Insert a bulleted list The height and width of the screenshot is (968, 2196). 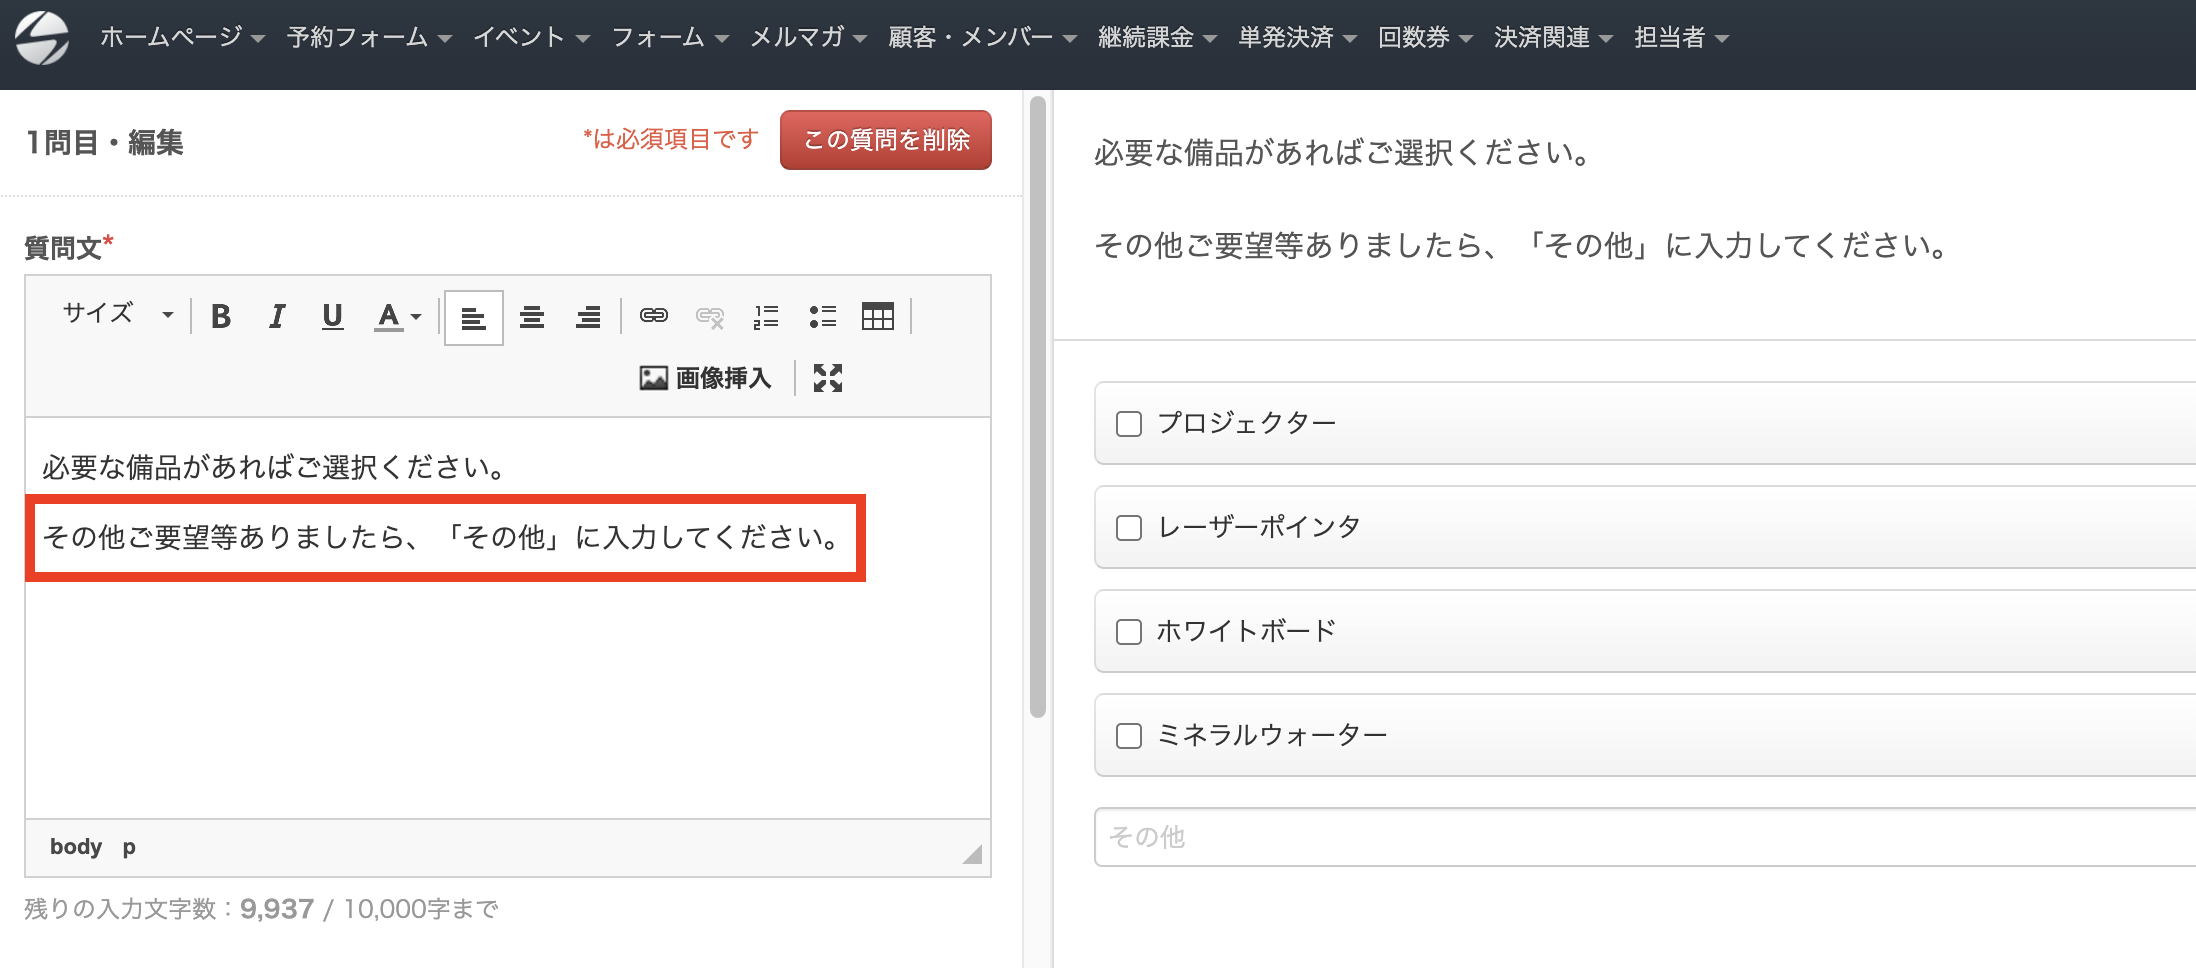(x=822, y=317)
